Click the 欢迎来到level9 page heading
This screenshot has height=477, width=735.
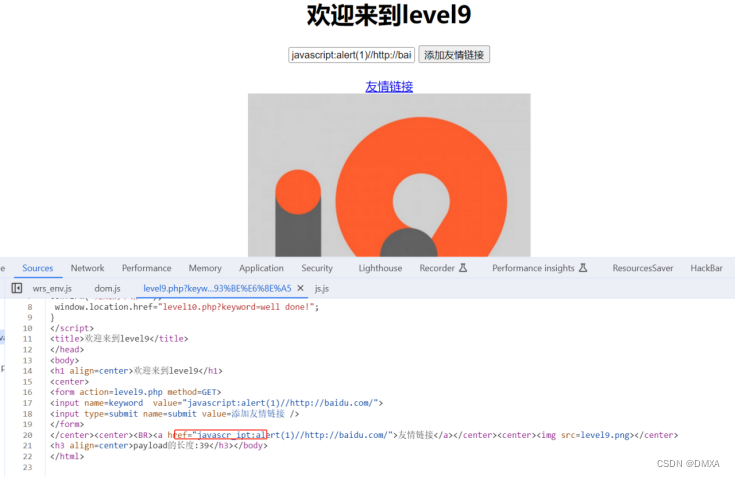[x=389, y=15]
